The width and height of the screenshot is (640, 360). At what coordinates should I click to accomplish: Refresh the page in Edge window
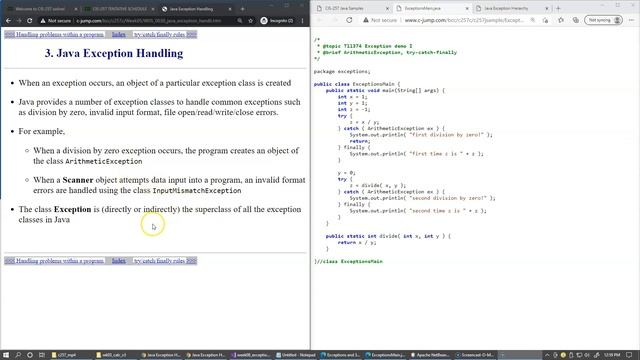pyautogui.click(x=349, y=20)
